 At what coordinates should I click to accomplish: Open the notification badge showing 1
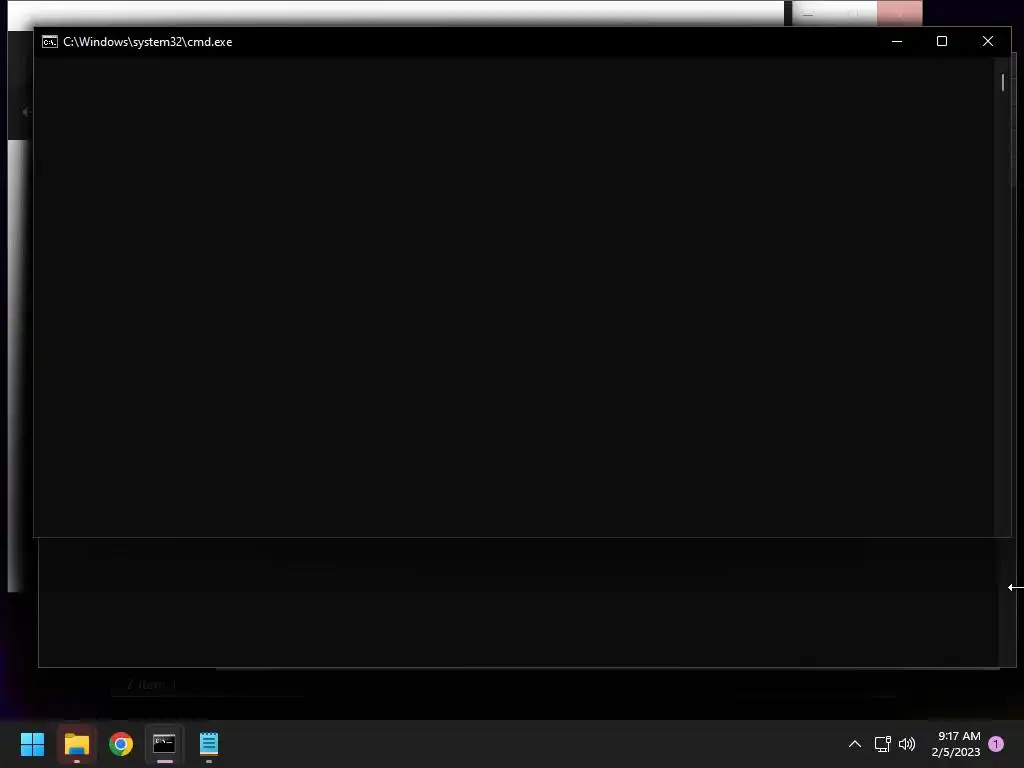(x=996, y=744)
